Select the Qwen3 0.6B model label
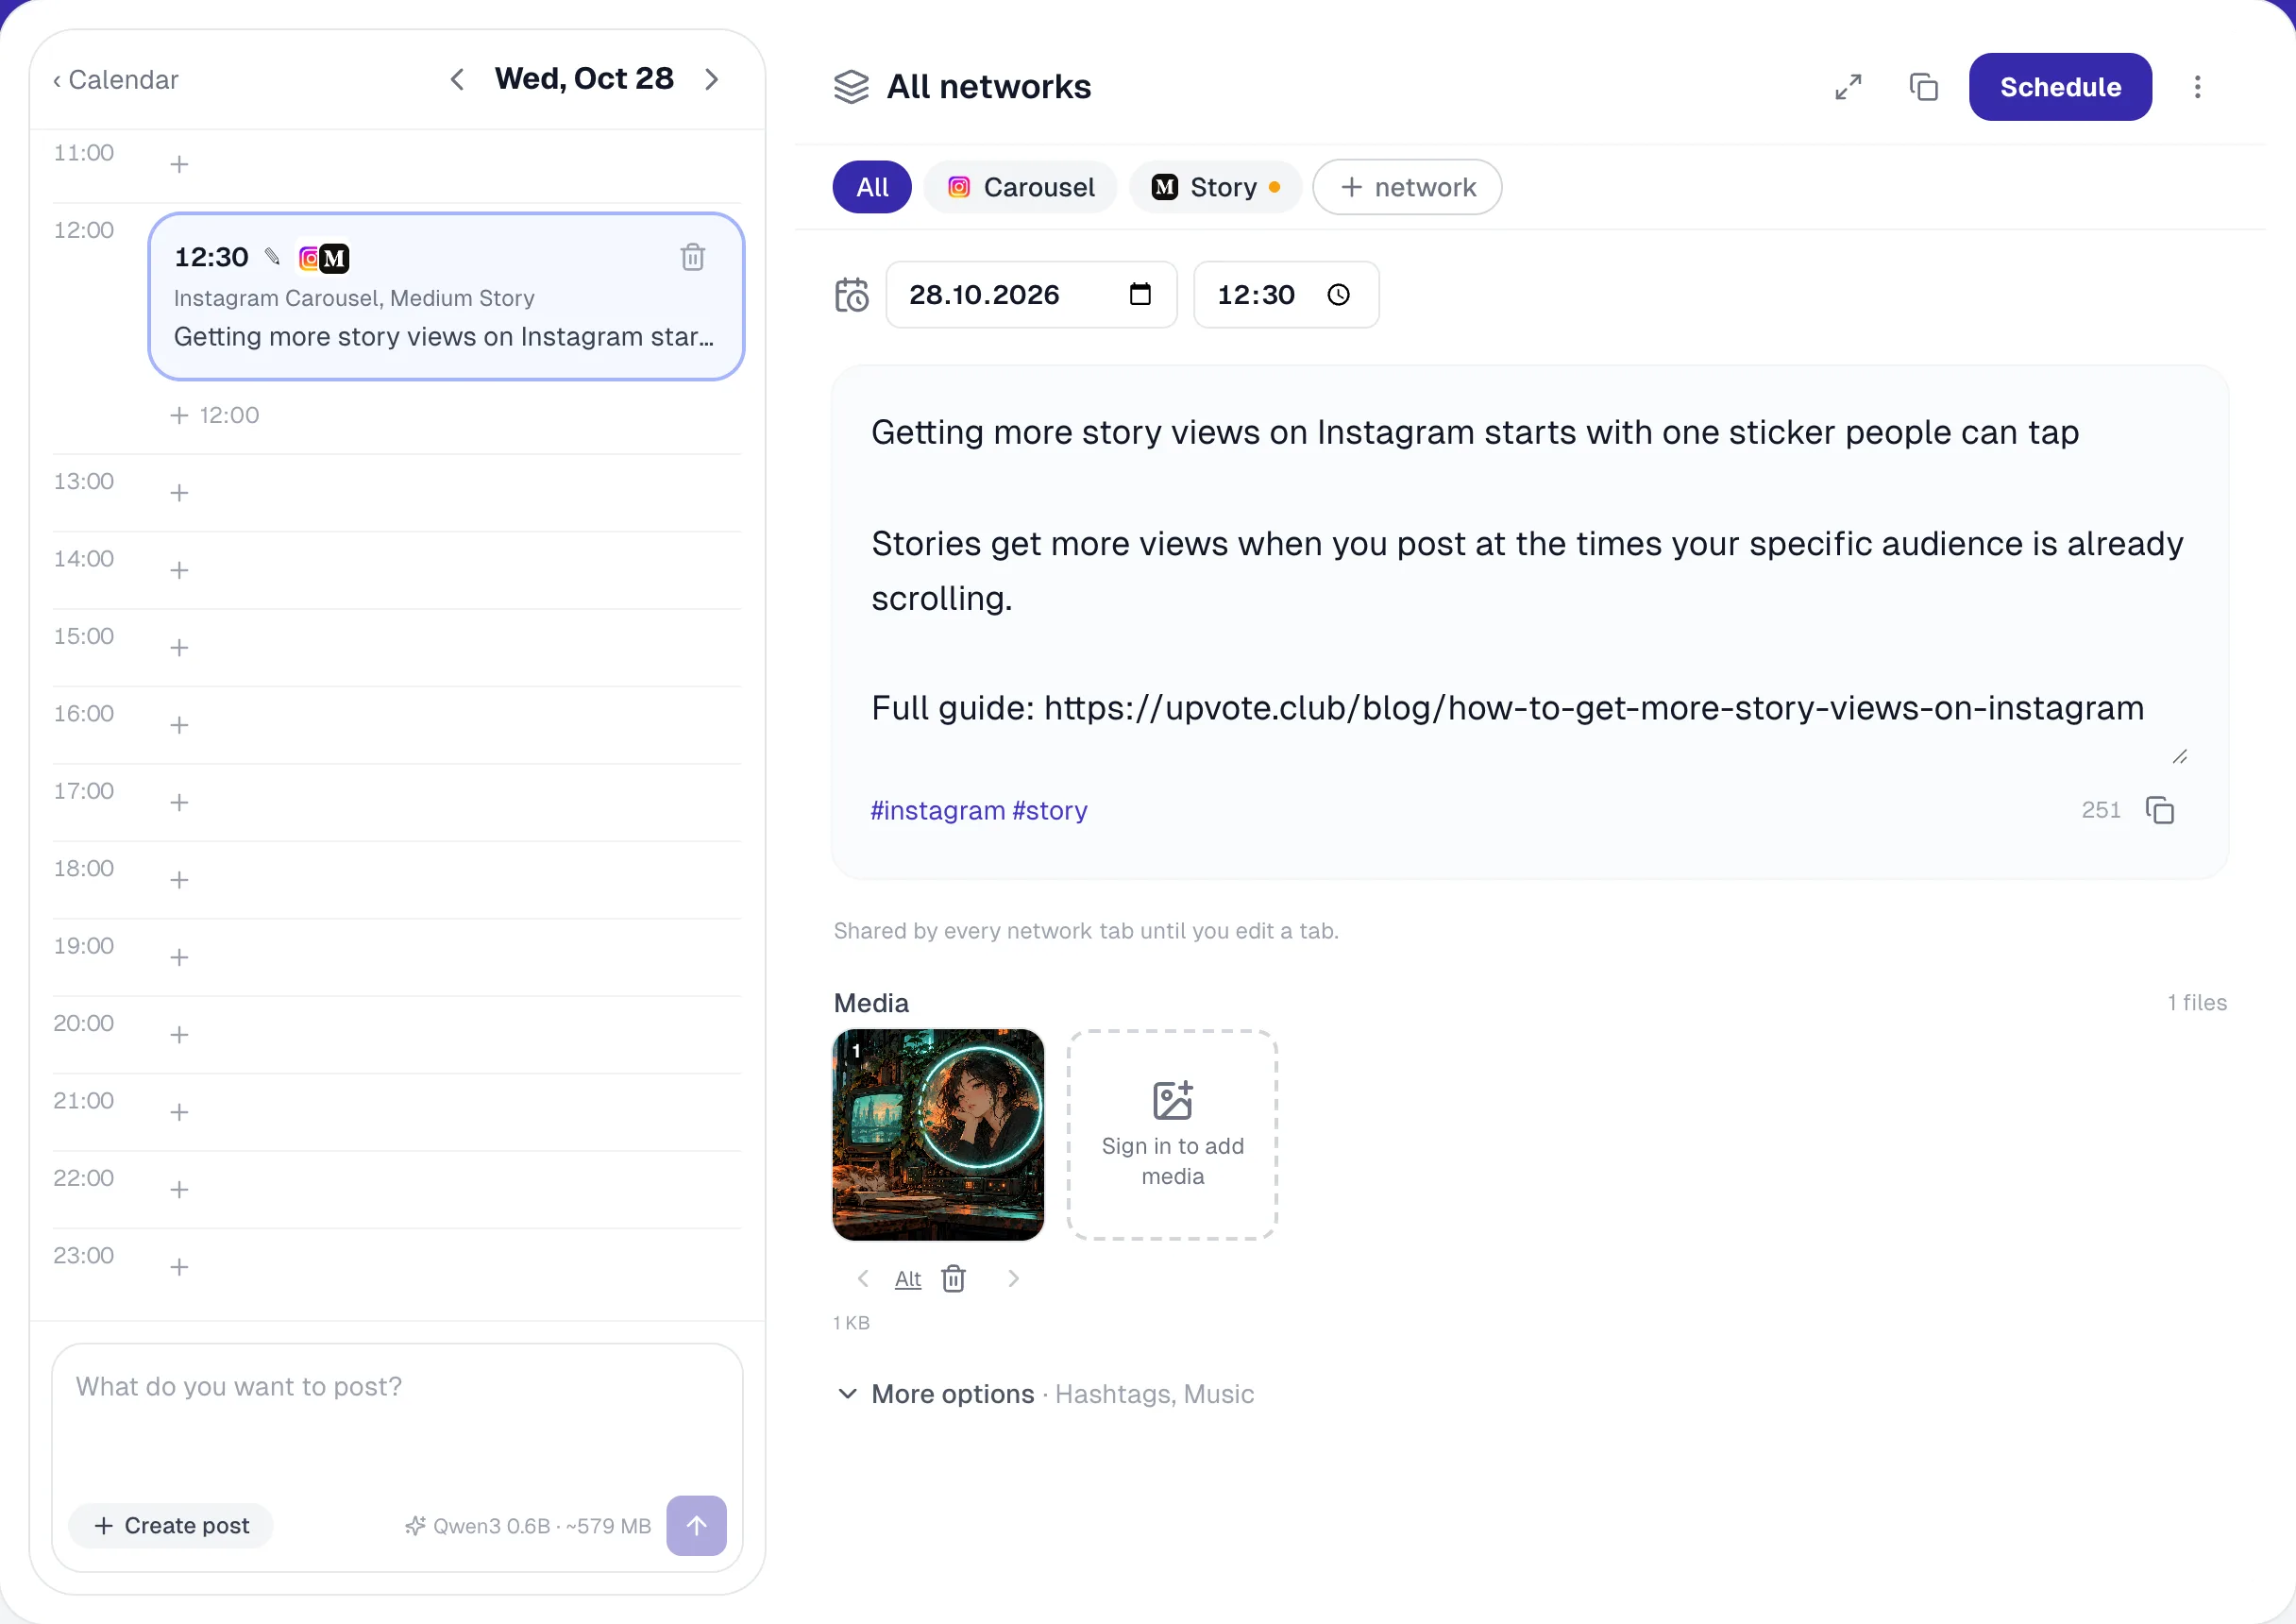This screenshot has height=1624, width=2296. pyautogui.click(x=528, y=1525)
